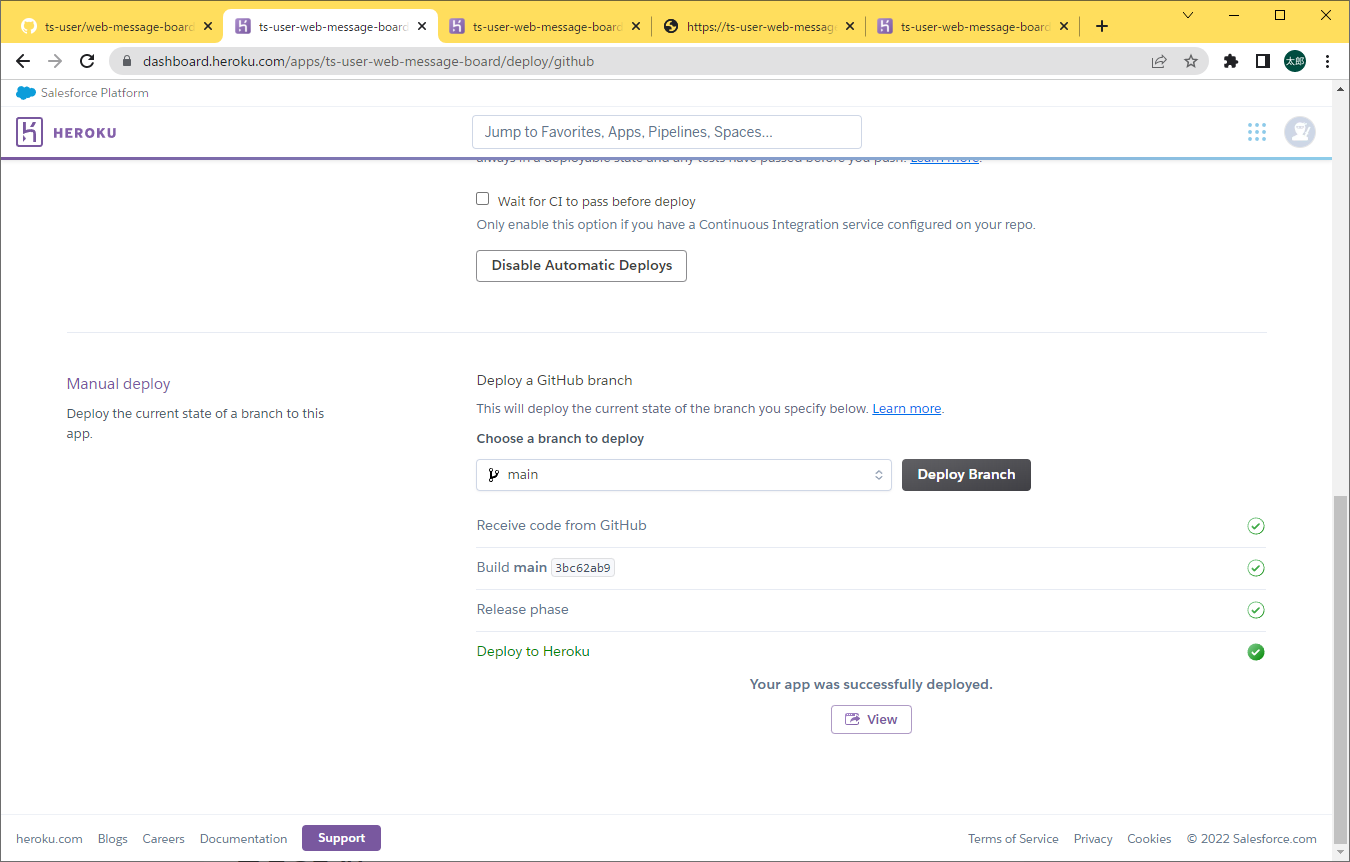Click the HEROKU wordmark text

[85, 132]
